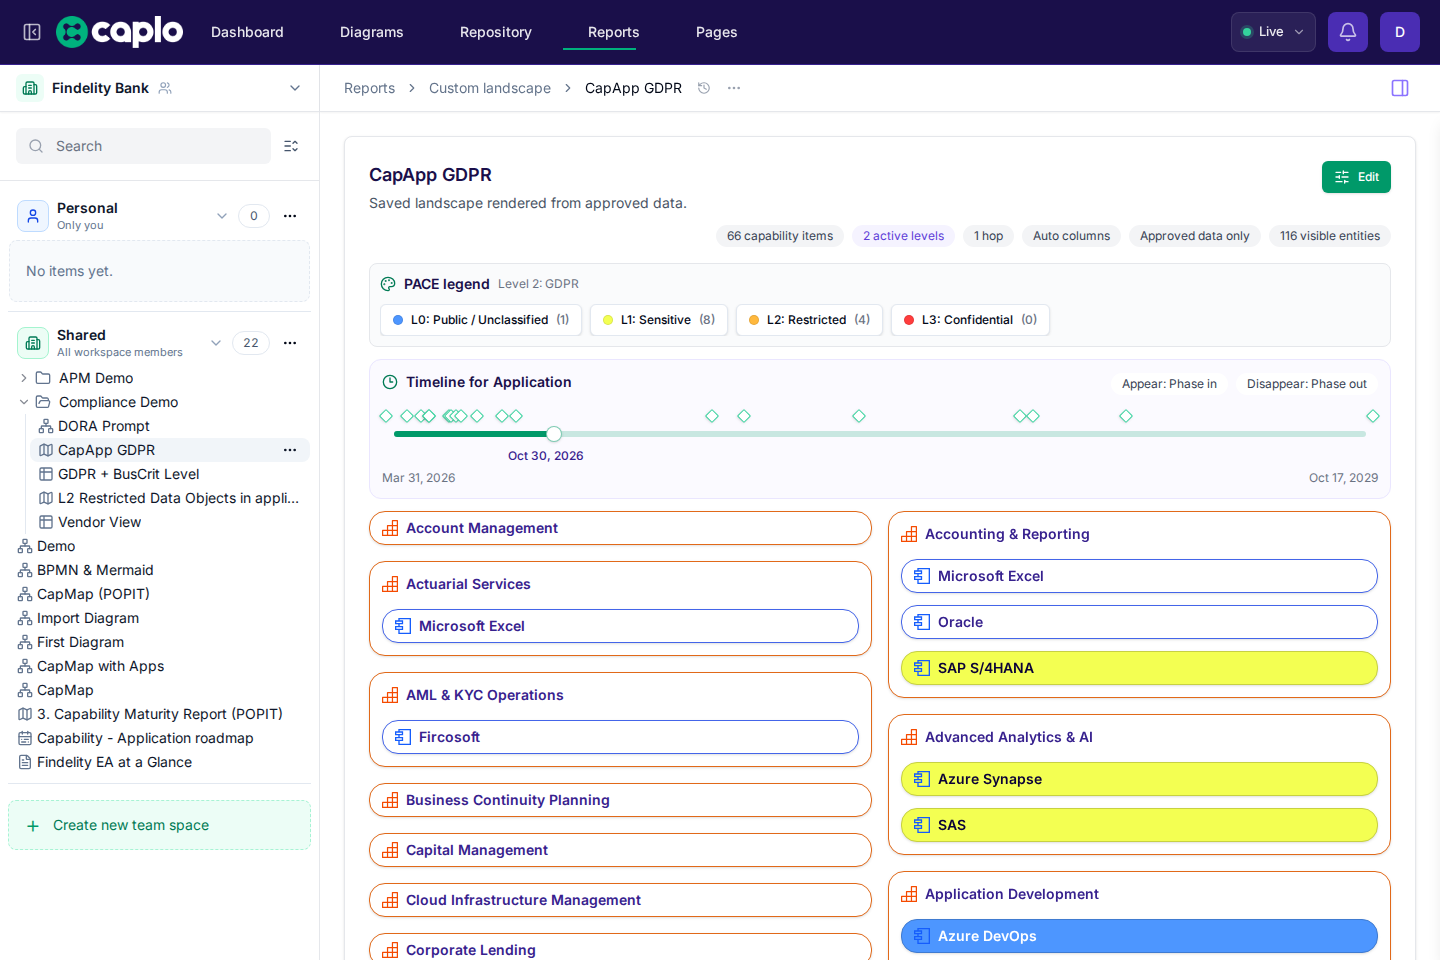This screenshot has width=1440, height=960.
Task: Expand the APM Demo folder
Action: coord(24,378)
